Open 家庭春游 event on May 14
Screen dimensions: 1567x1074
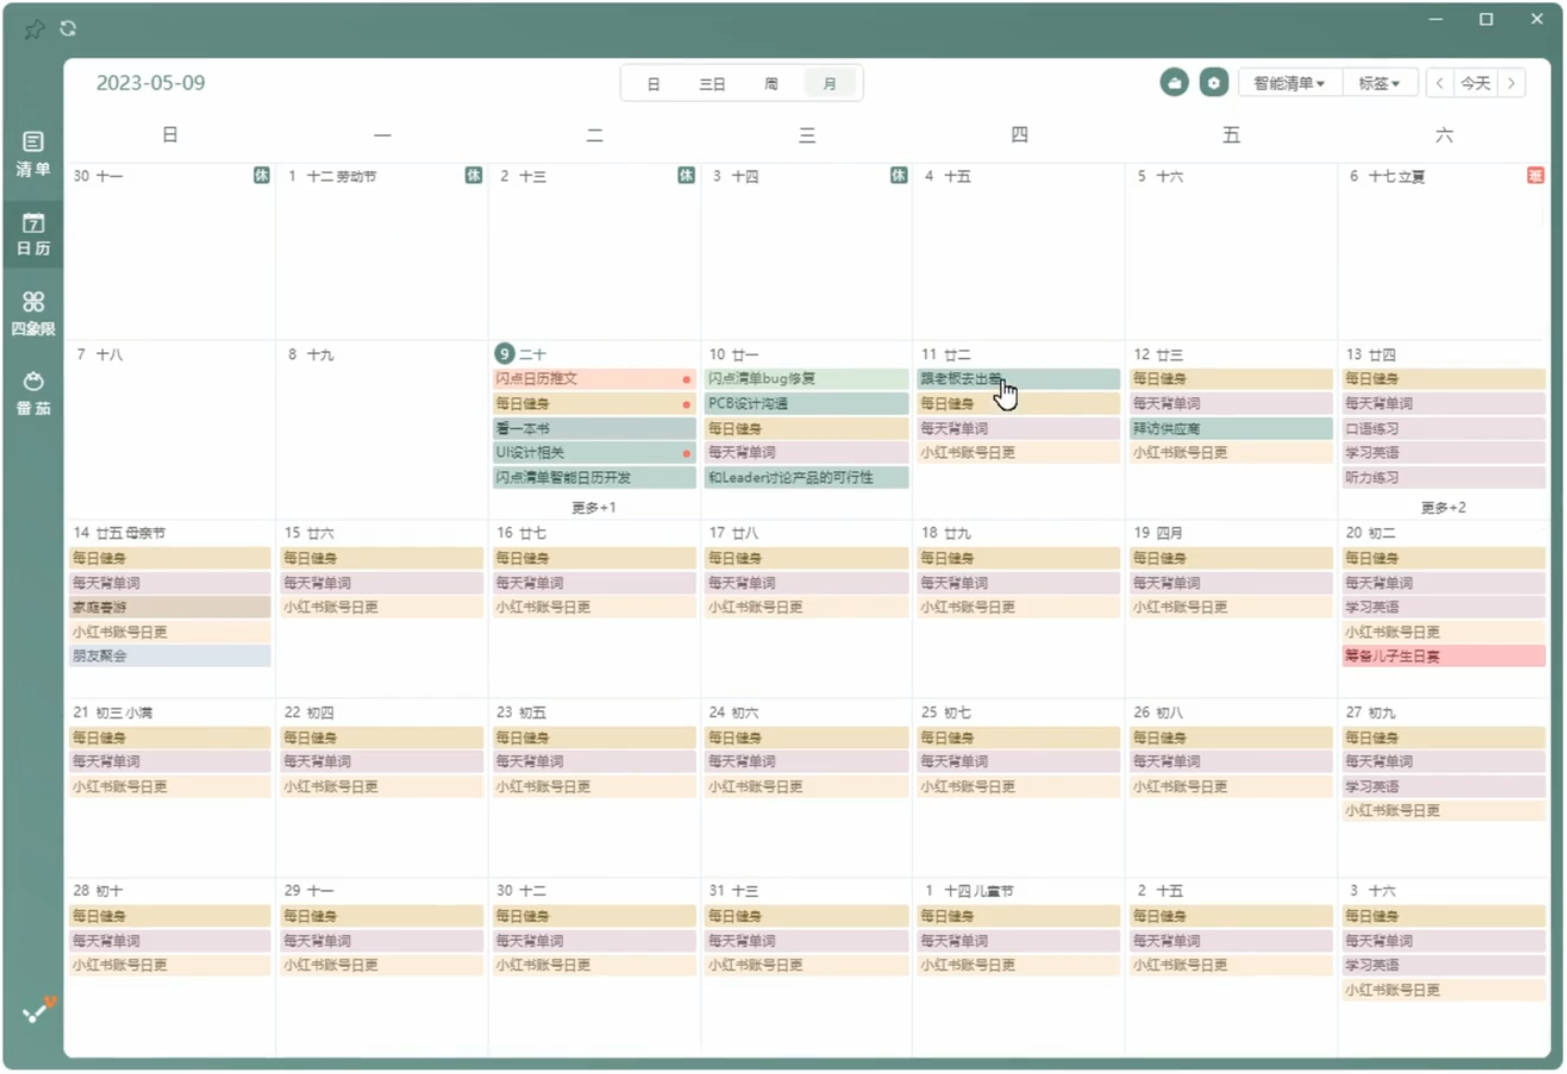169,608
